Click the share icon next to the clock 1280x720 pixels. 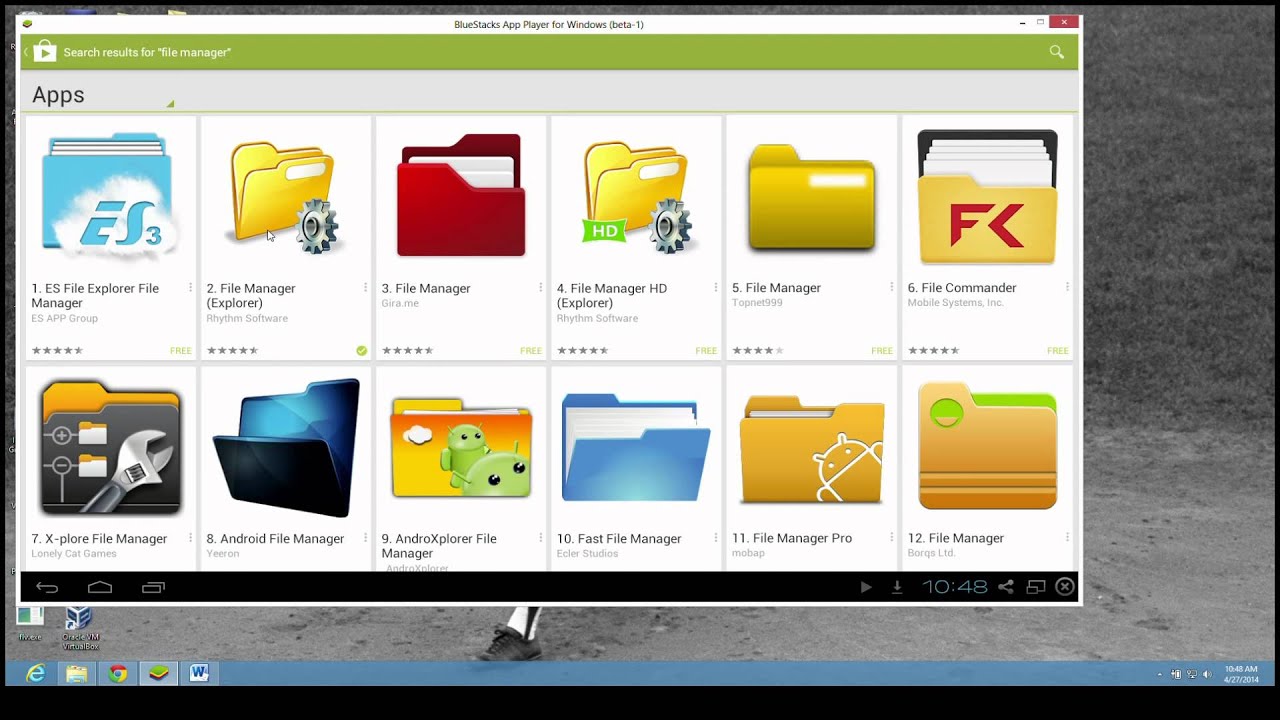tap(1006, 587)
